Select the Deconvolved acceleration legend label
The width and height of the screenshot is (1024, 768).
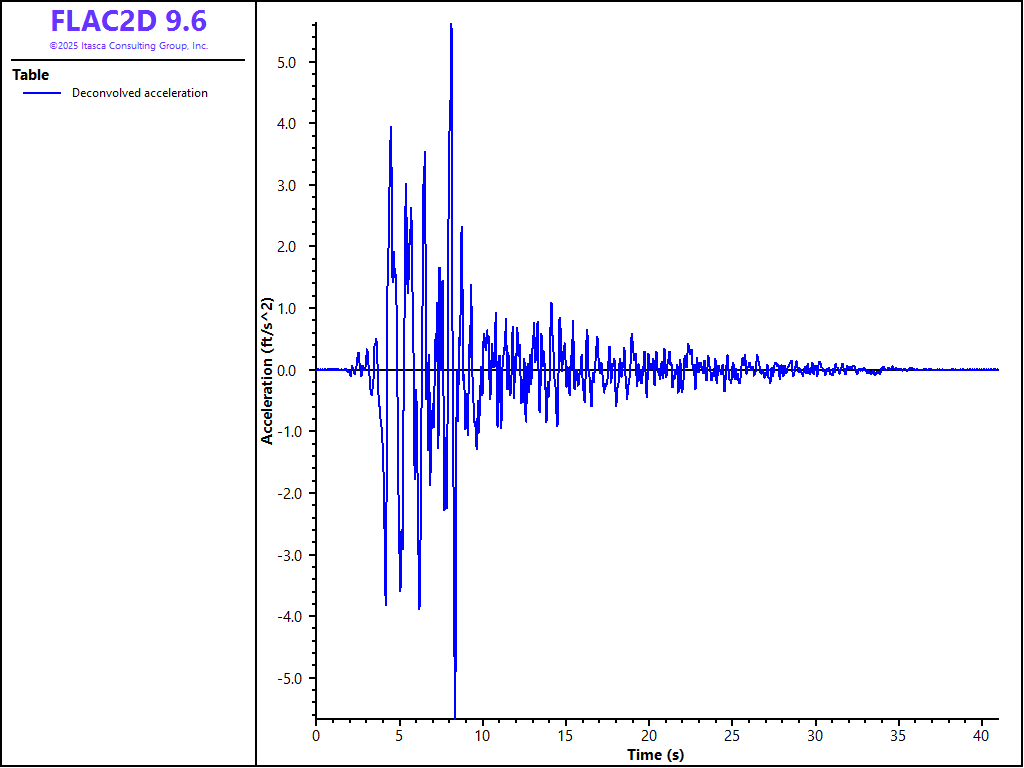coord(140,93)
